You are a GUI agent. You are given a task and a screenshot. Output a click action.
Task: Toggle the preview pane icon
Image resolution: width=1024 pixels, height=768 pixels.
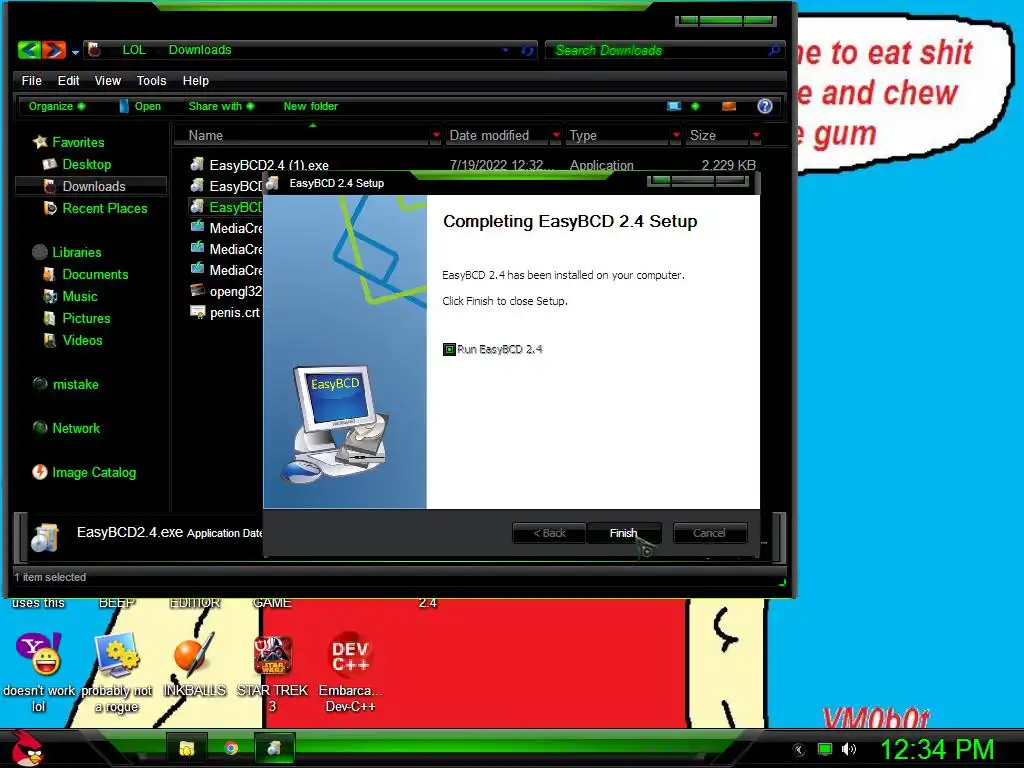(729, 106)
